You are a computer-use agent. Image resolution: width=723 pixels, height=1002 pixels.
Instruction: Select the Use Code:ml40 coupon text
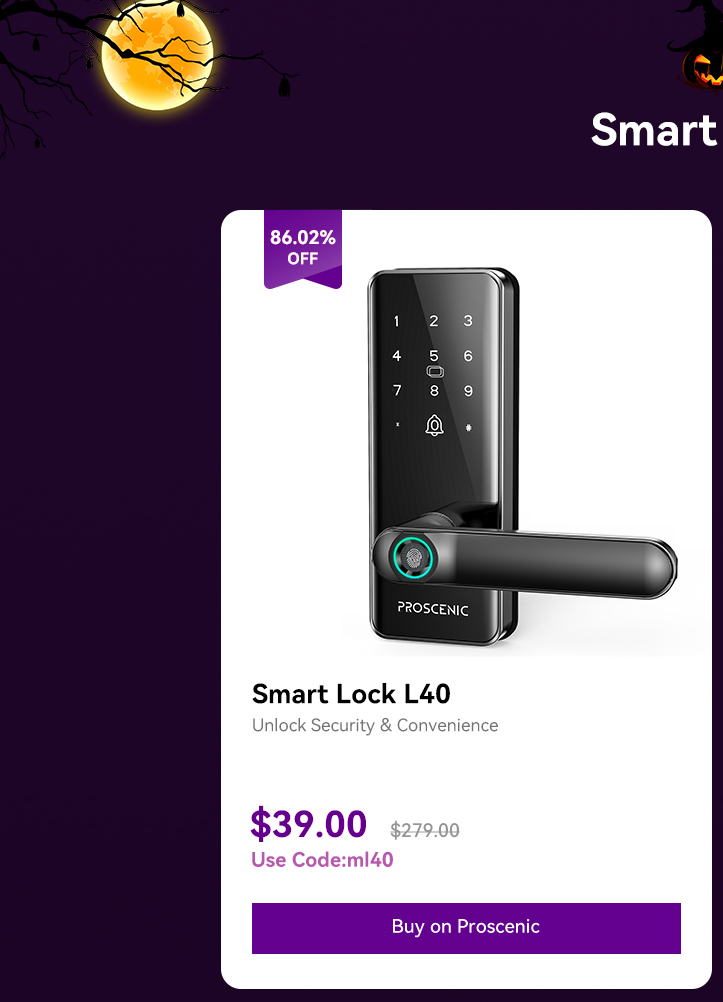coord(322,859)
